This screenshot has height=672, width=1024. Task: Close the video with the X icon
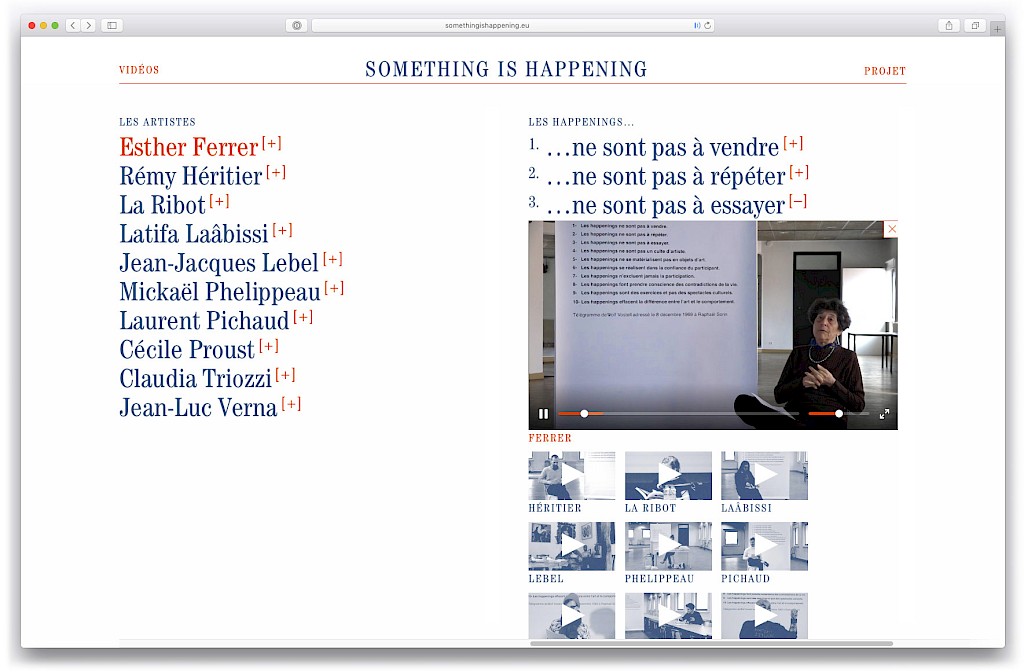[x=892, y=229]
